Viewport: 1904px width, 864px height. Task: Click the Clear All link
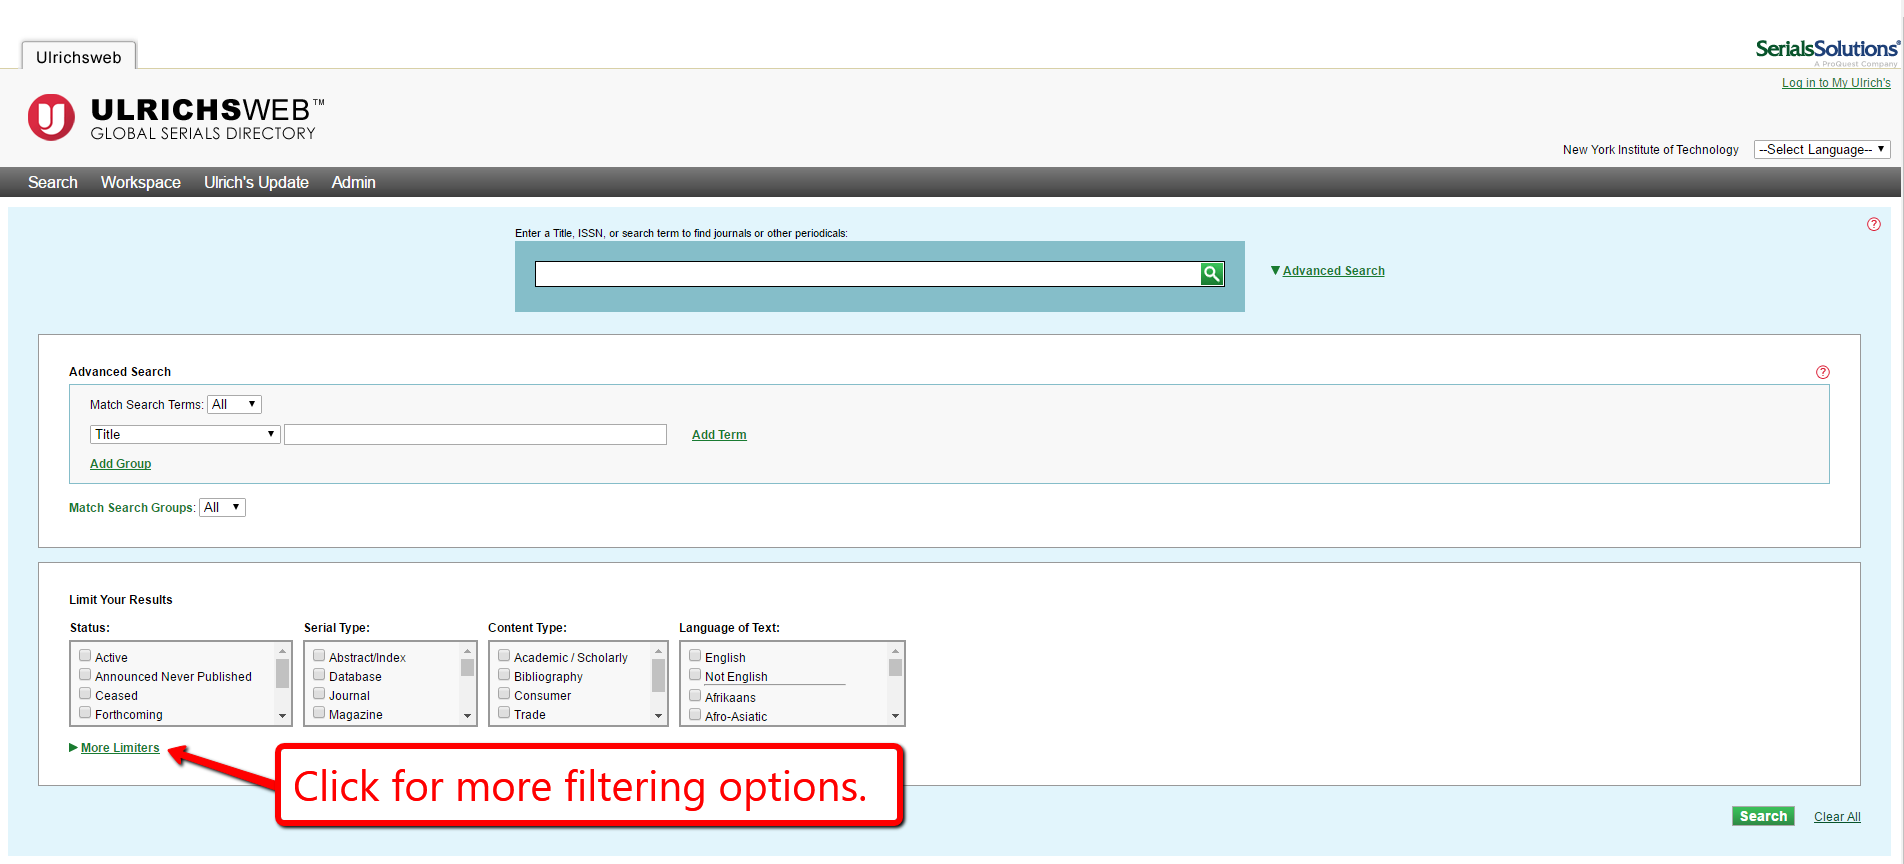[1837, 817]
